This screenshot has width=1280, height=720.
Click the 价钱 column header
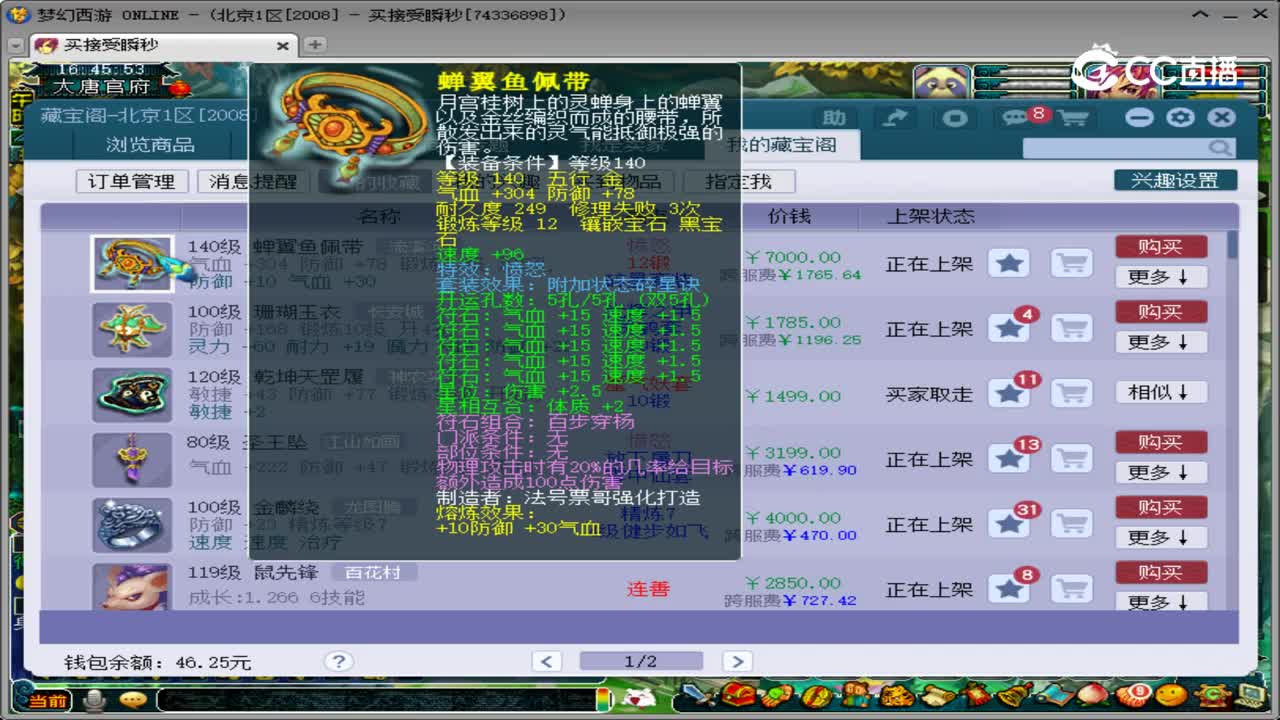point(789,216)
